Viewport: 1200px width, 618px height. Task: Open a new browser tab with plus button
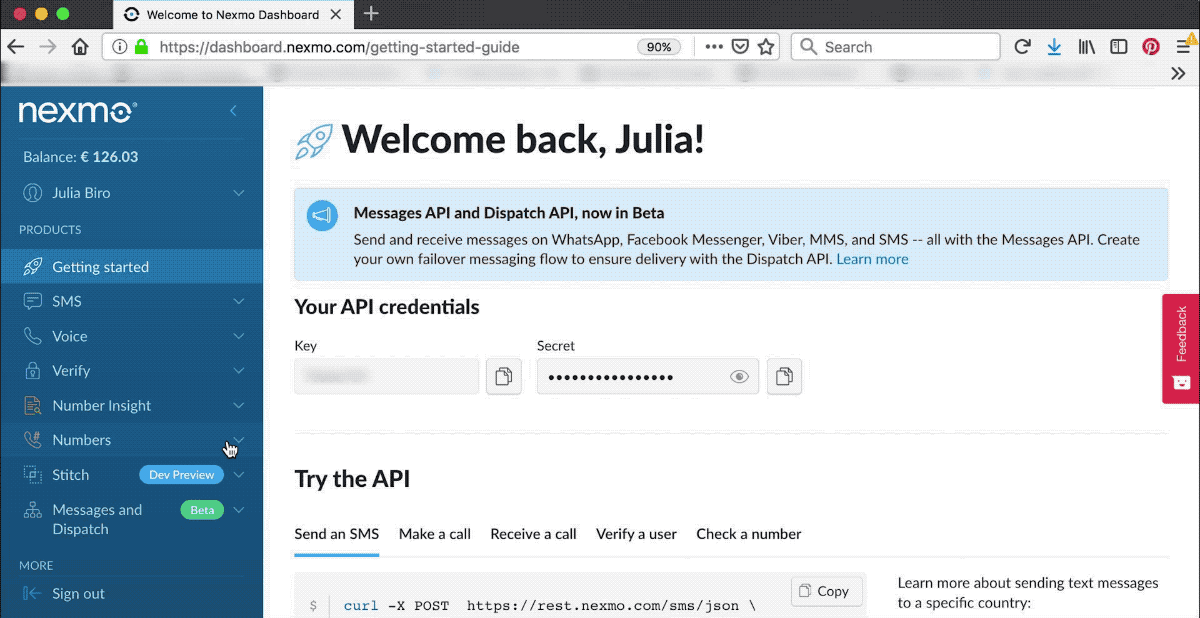[x=371, y=14]
